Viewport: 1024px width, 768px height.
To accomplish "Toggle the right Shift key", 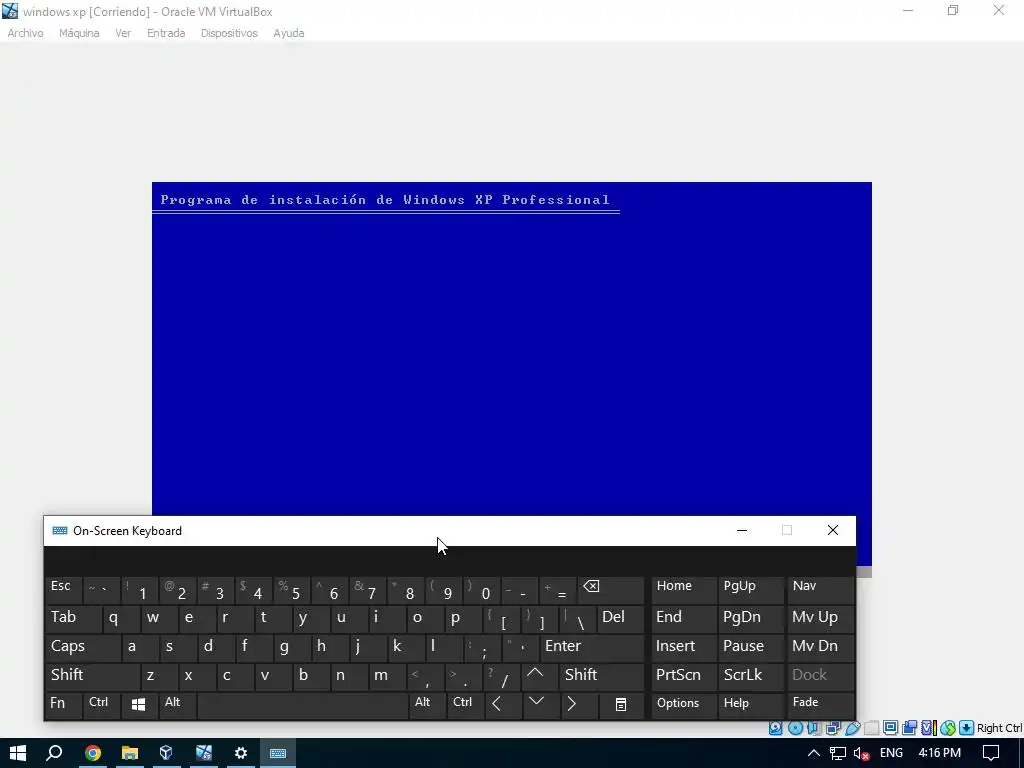I will (x=601, y=676).
